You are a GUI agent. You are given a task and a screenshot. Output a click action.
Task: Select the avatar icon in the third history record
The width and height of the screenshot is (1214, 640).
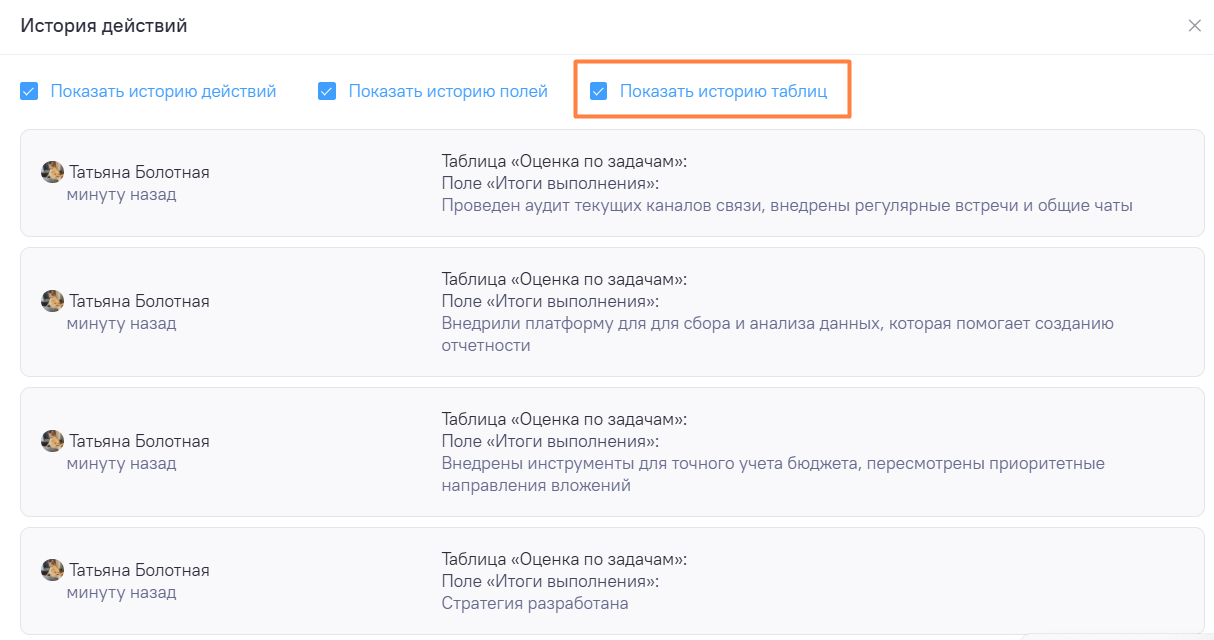coord(51,441)
